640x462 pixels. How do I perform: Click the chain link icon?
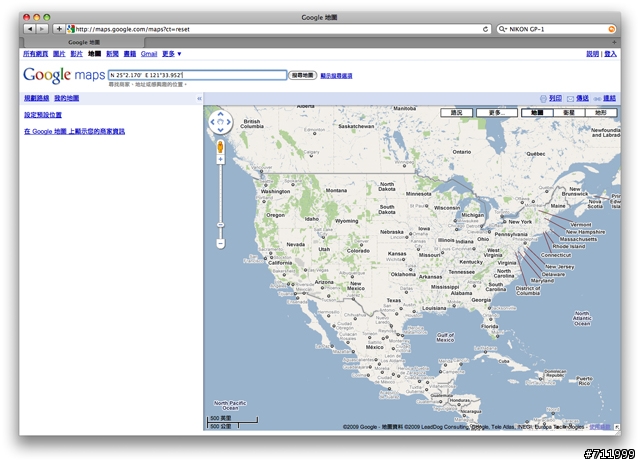coord(598,99)
